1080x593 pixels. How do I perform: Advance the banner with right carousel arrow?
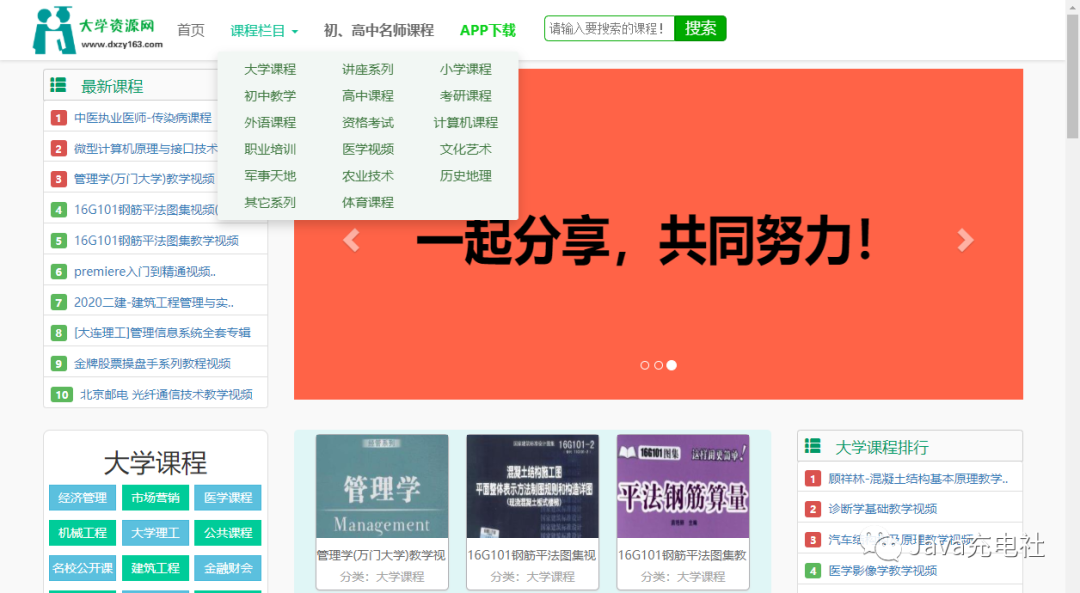(x=965, y=240)
